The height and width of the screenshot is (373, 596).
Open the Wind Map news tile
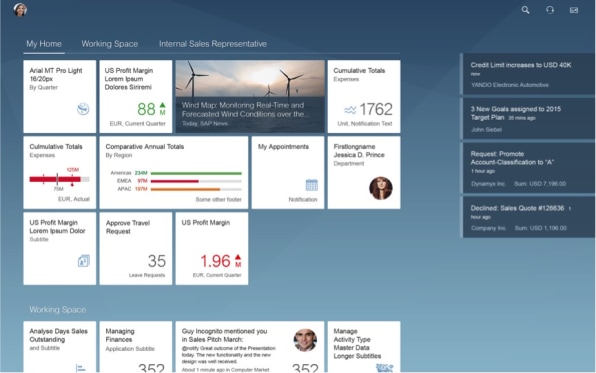(x=250, y=97)
